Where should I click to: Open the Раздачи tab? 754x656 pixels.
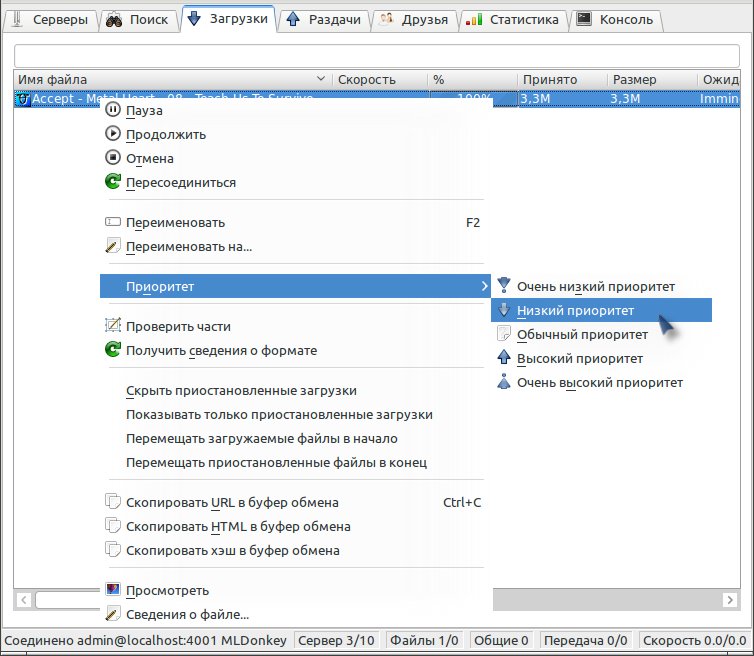[324, 20]
